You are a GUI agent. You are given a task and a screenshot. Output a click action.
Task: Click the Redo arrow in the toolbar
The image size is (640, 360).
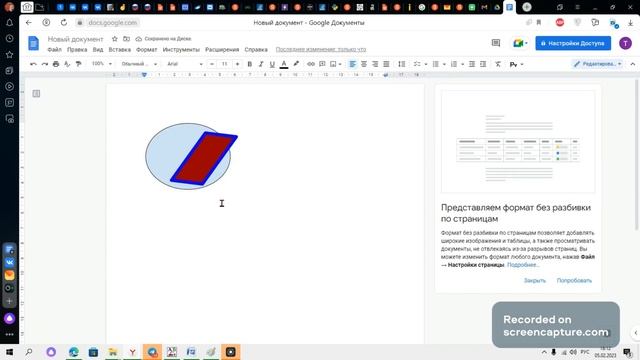point(45,64)
